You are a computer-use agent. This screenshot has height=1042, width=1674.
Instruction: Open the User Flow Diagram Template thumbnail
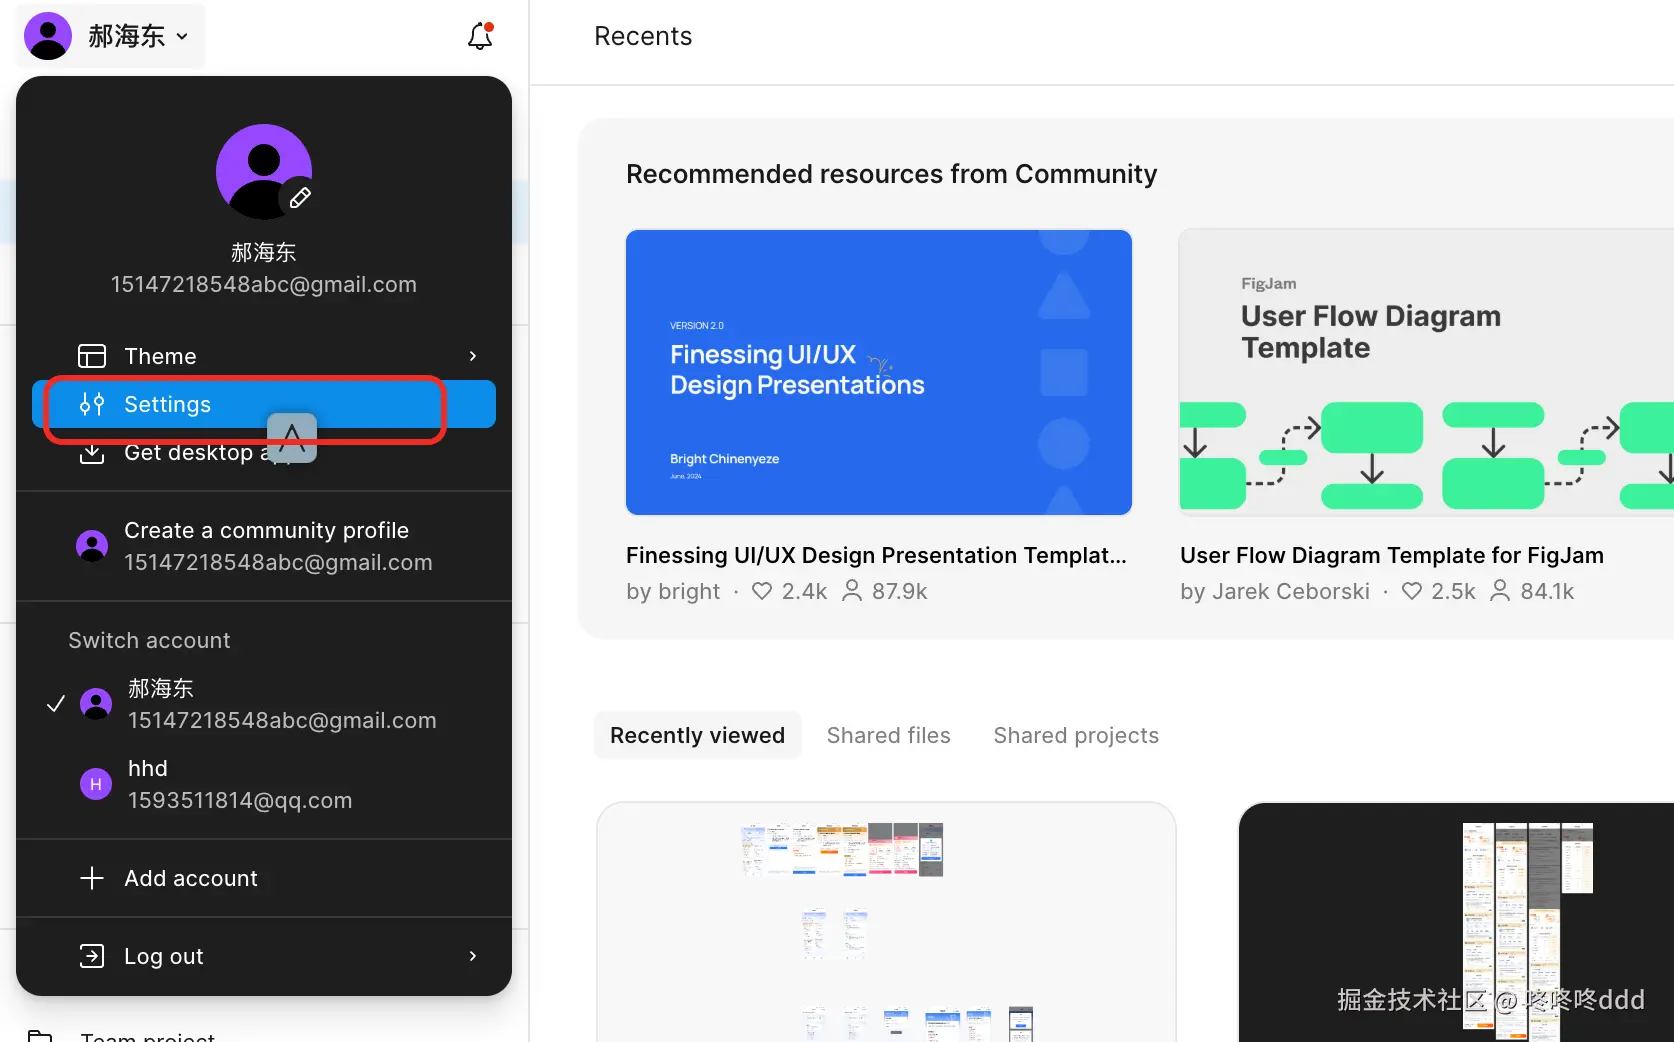(x=1427, y=372)
